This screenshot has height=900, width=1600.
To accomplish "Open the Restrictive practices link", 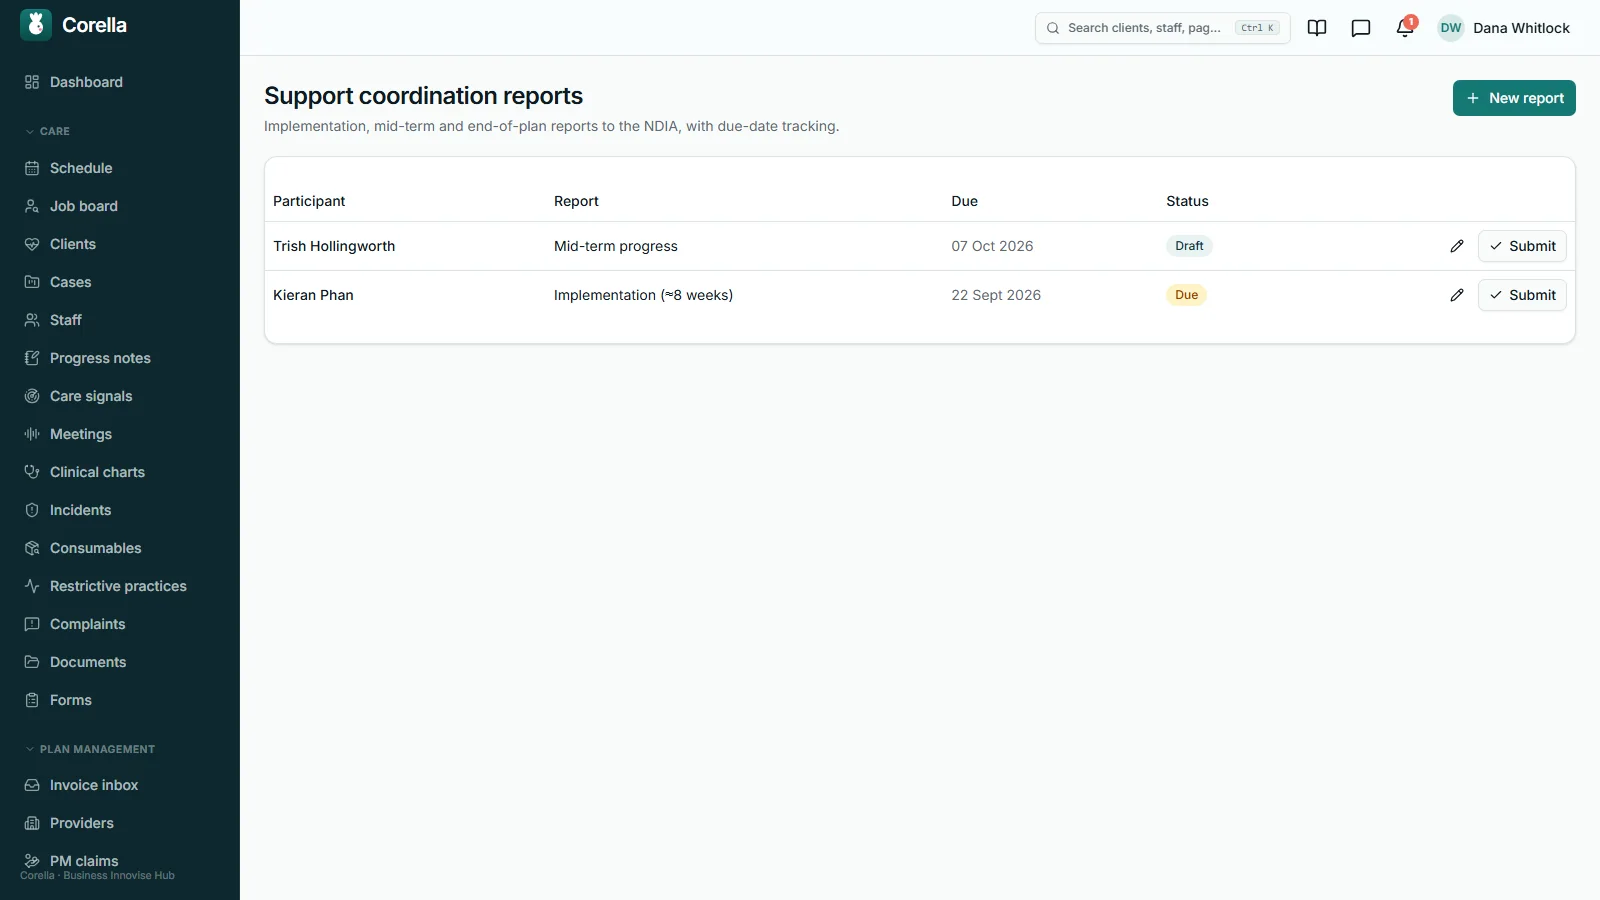I will point(120,586).
